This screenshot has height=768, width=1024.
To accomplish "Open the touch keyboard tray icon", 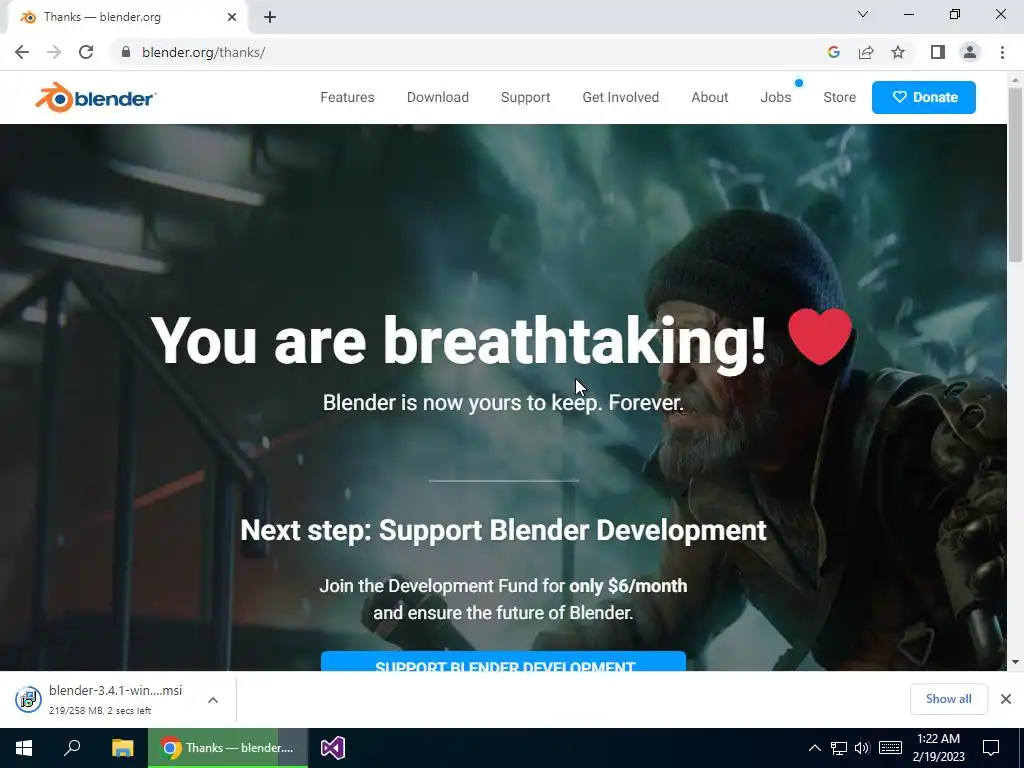I will click(890, 748).
